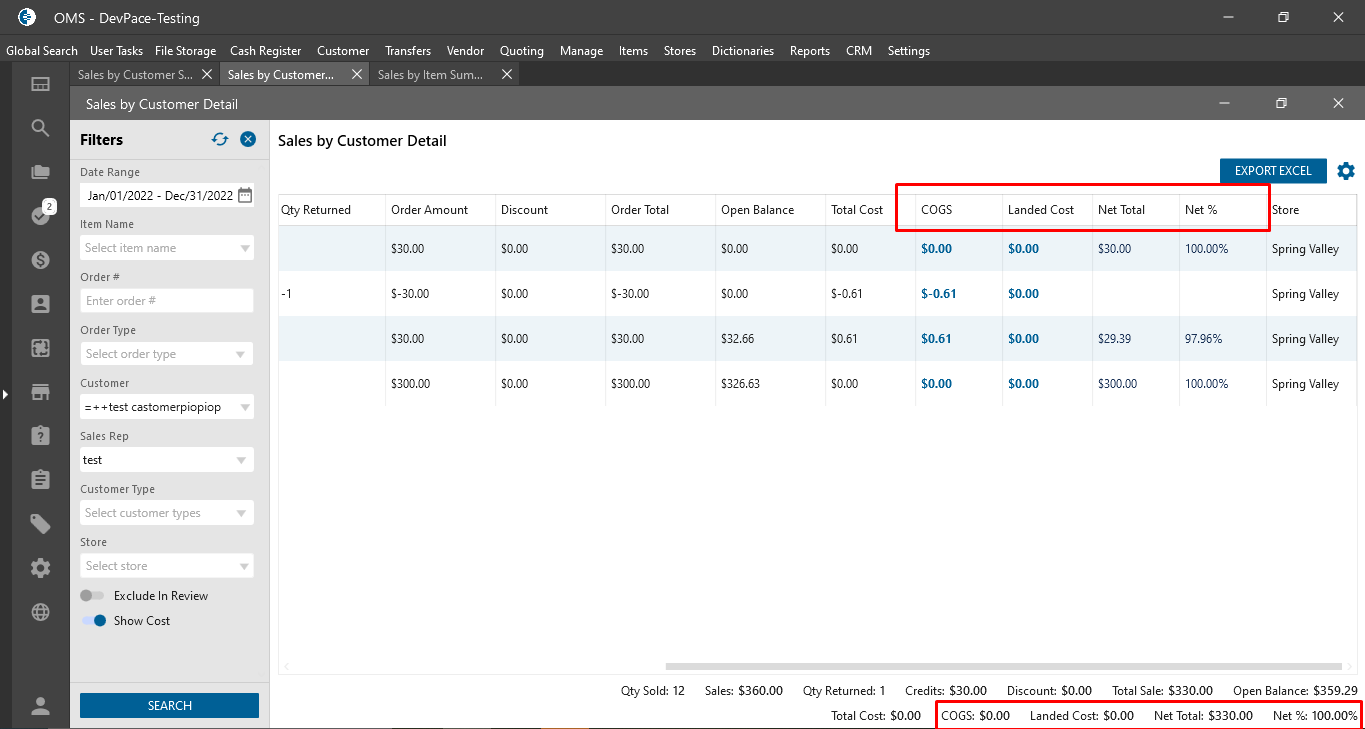1365x729 pixels.
Task: Expand the Item Name dropdown
Action: coord(166,248)
